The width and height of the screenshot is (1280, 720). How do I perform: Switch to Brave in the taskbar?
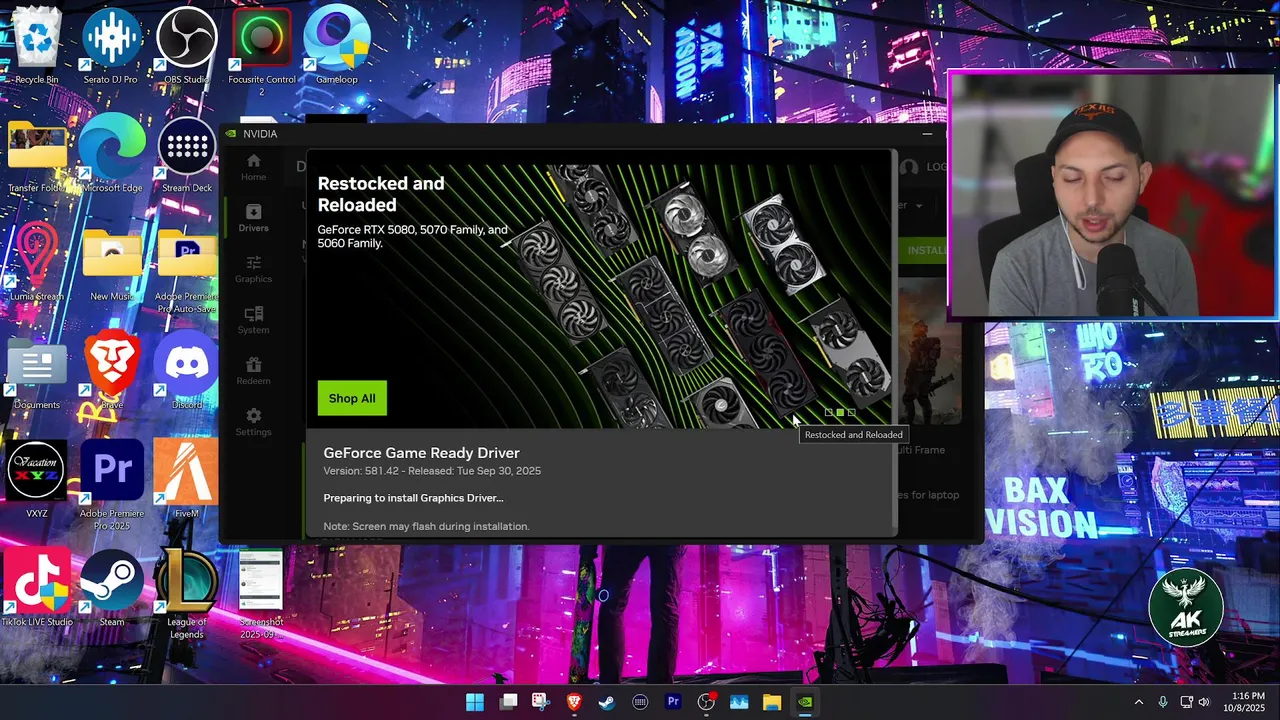click(x=574, y=702)
